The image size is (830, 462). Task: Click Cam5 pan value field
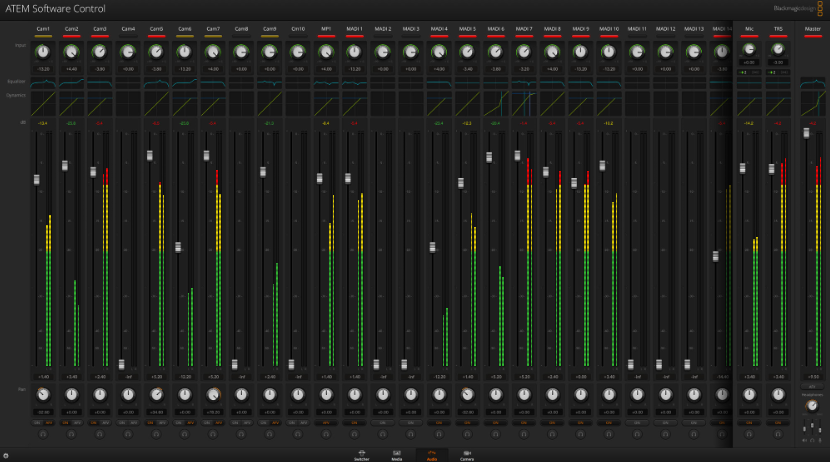tap(156, 412)
